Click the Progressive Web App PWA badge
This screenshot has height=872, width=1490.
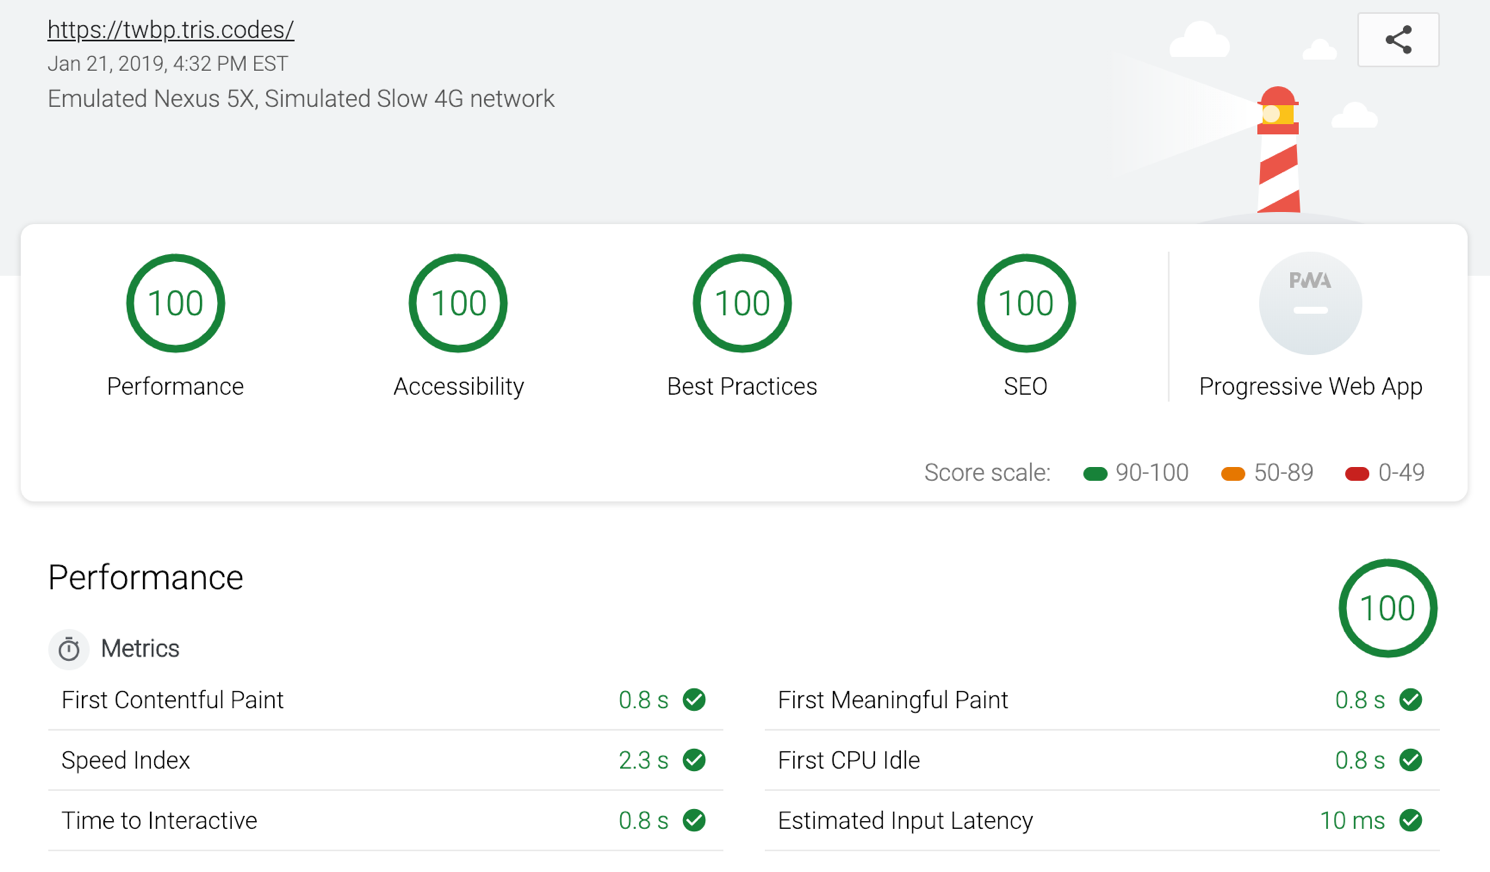(x=1310, y=303)
